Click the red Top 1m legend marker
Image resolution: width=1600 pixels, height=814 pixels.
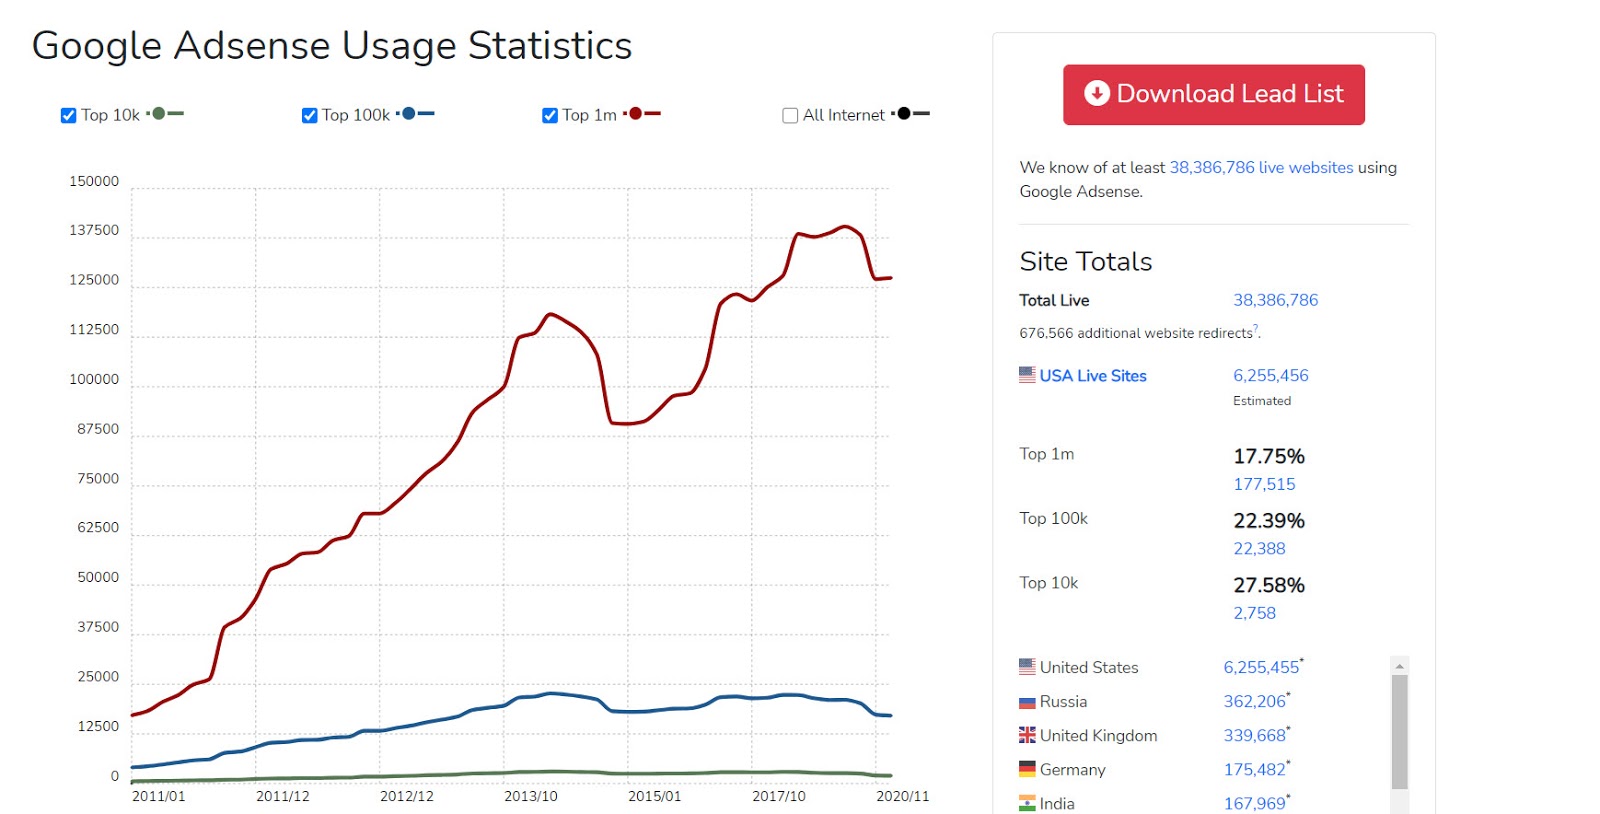click(x=642, y=114)
